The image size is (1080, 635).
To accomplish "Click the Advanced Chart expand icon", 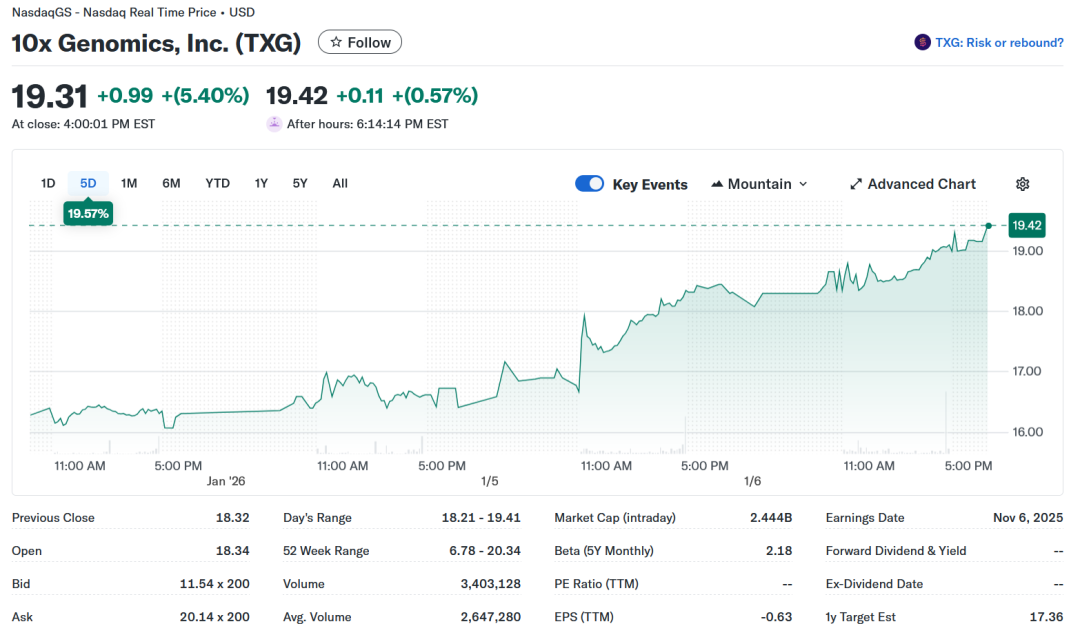I will [x=856, y=184].
